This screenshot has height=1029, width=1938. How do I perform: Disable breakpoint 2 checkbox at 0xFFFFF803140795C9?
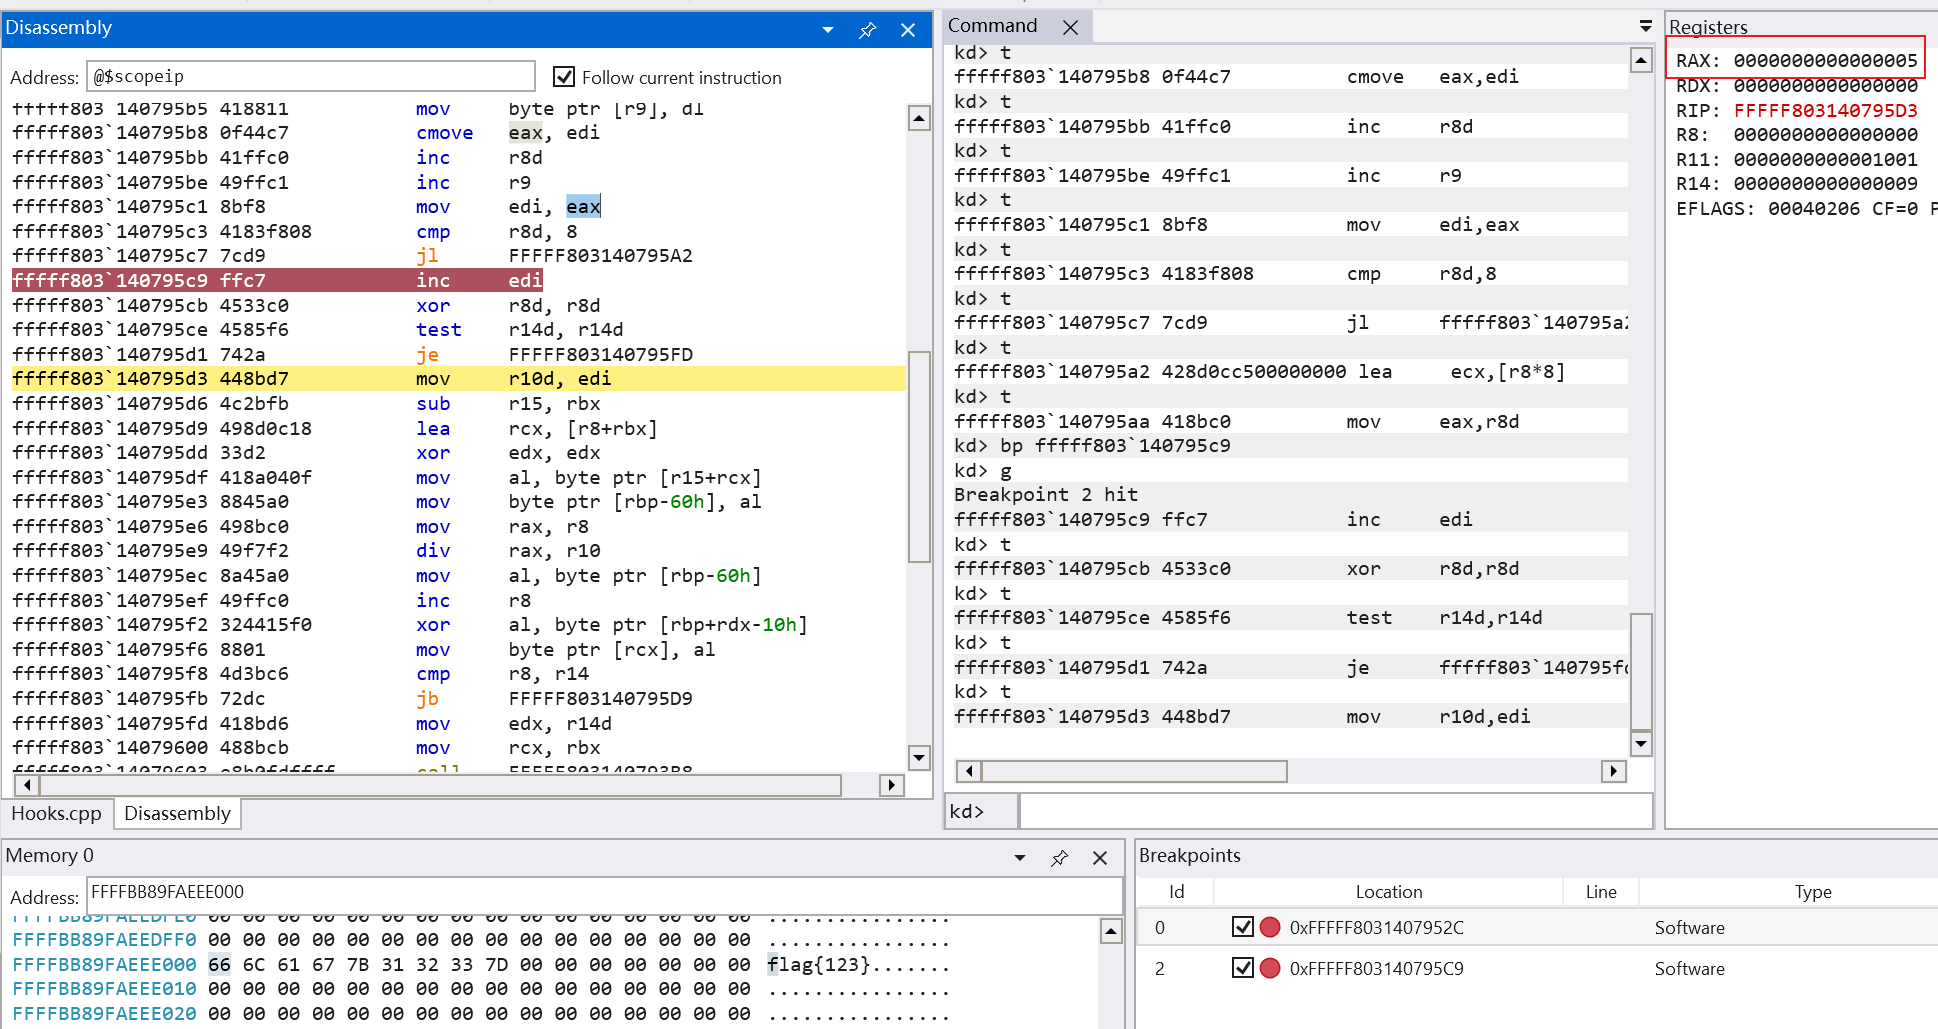[x=1242, y=968]
